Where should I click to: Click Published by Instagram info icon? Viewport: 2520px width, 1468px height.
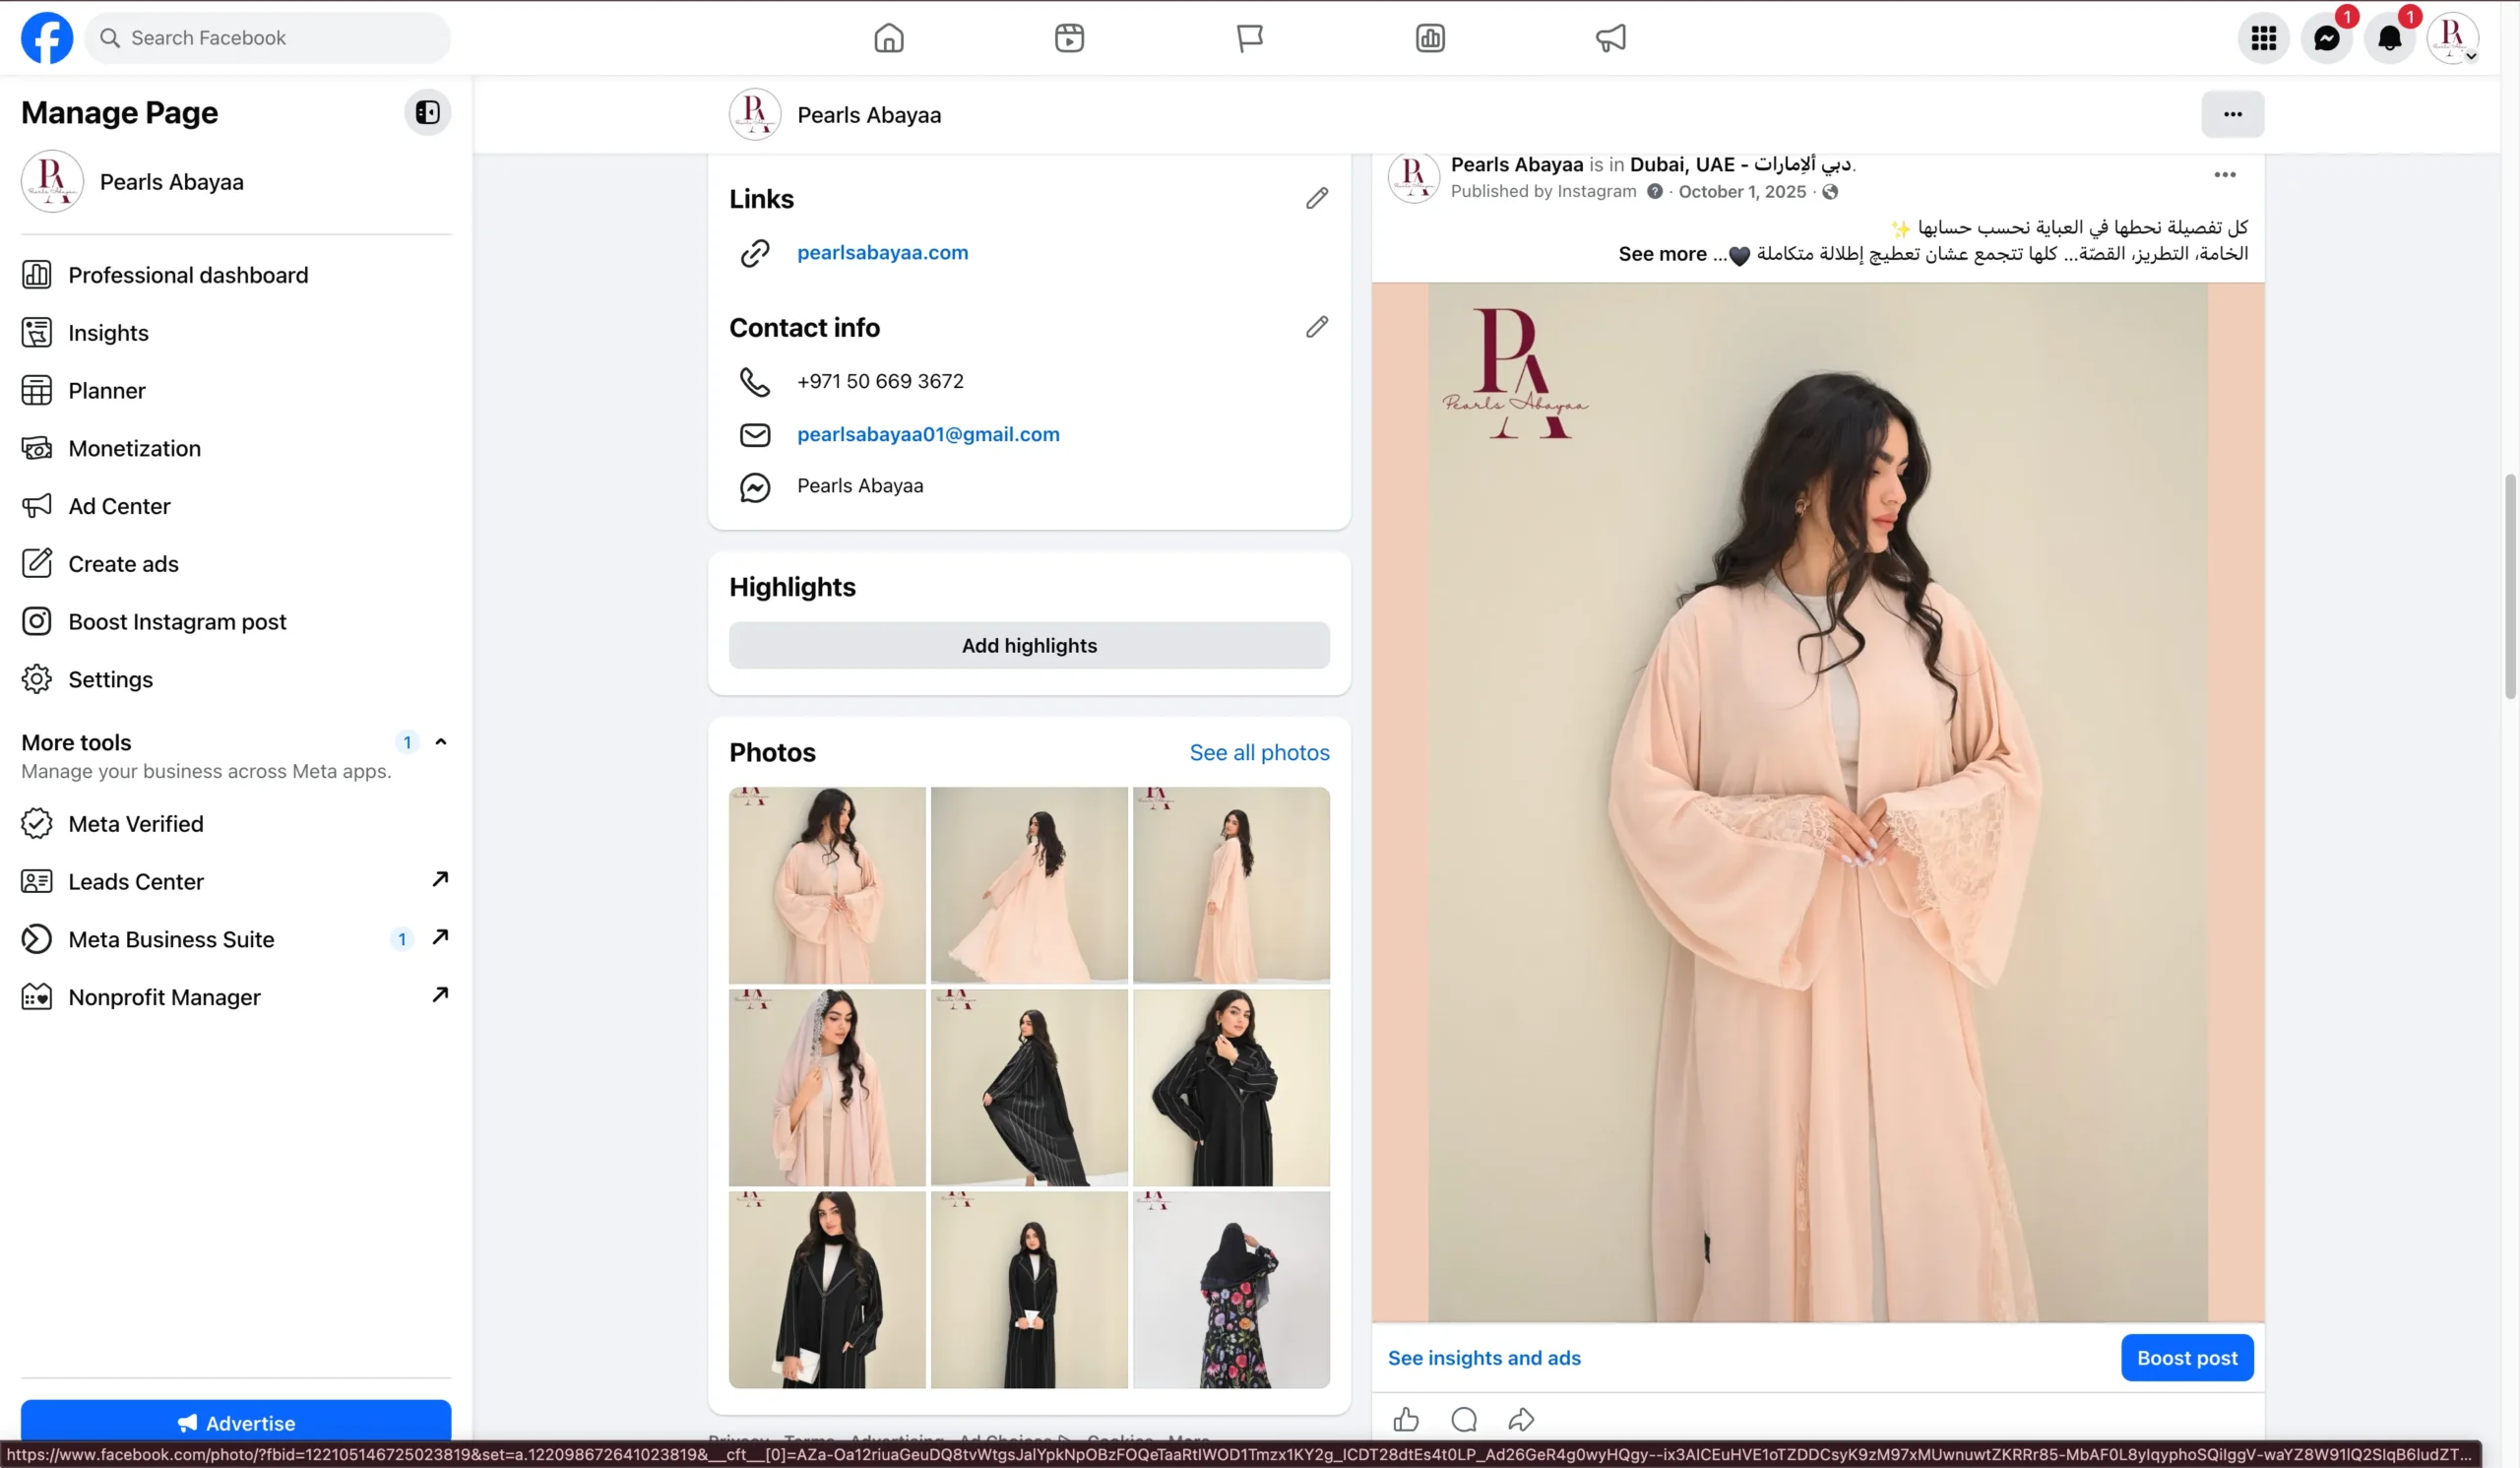coord(1655,191)
